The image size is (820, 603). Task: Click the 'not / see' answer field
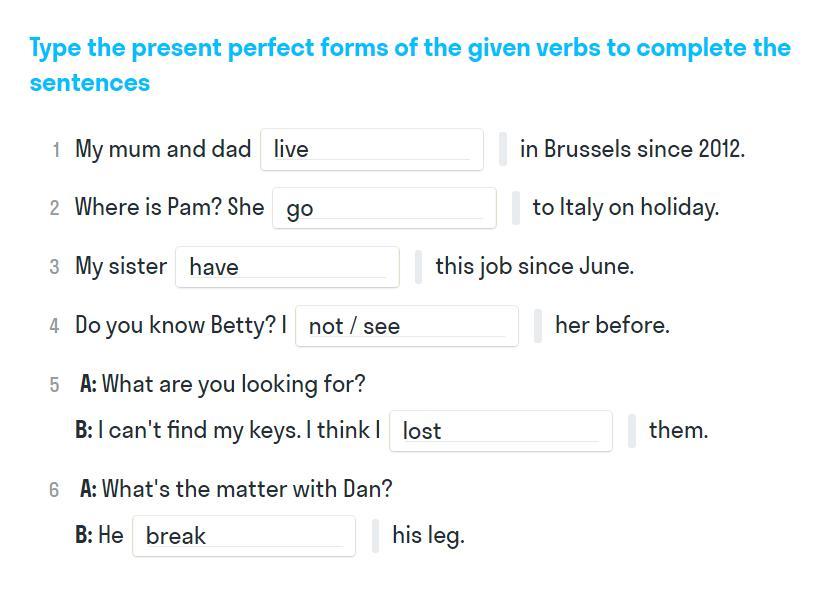(407, 326)
